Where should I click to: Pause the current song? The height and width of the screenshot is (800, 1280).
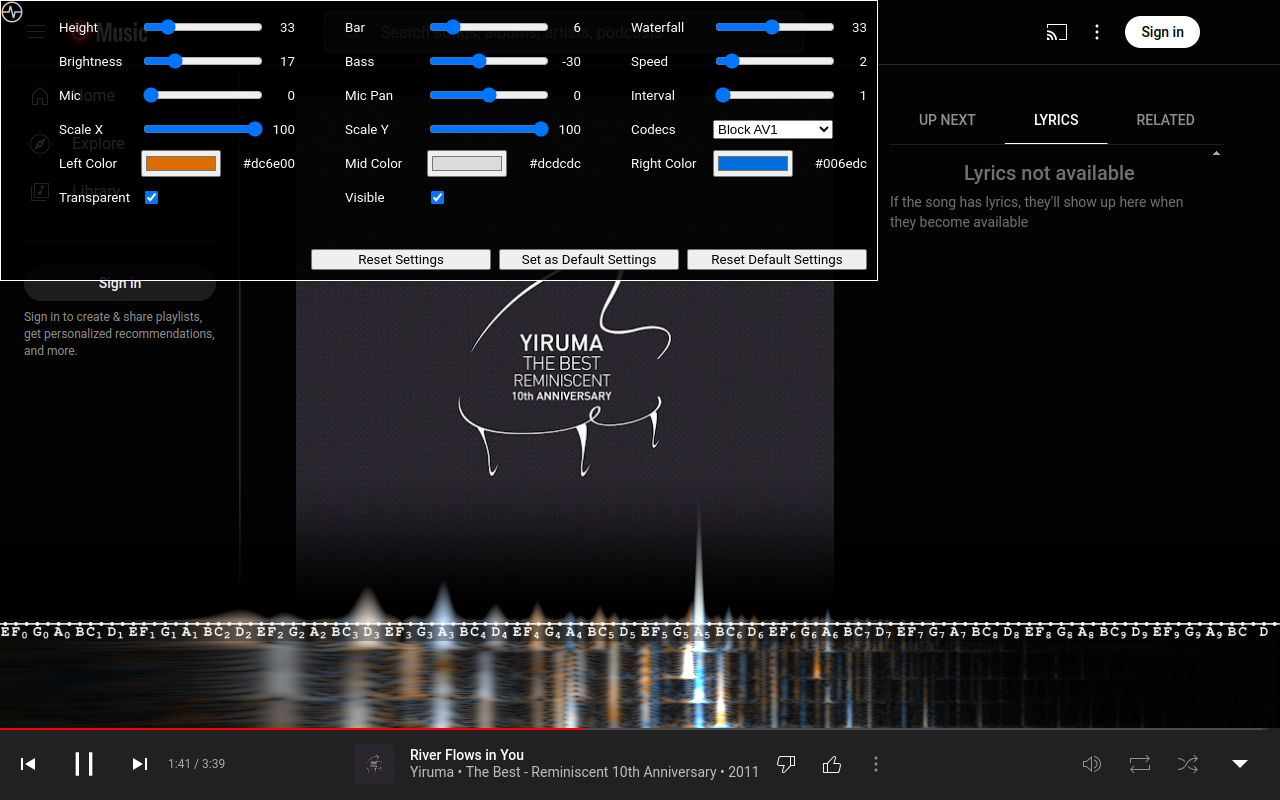[84, 764]
